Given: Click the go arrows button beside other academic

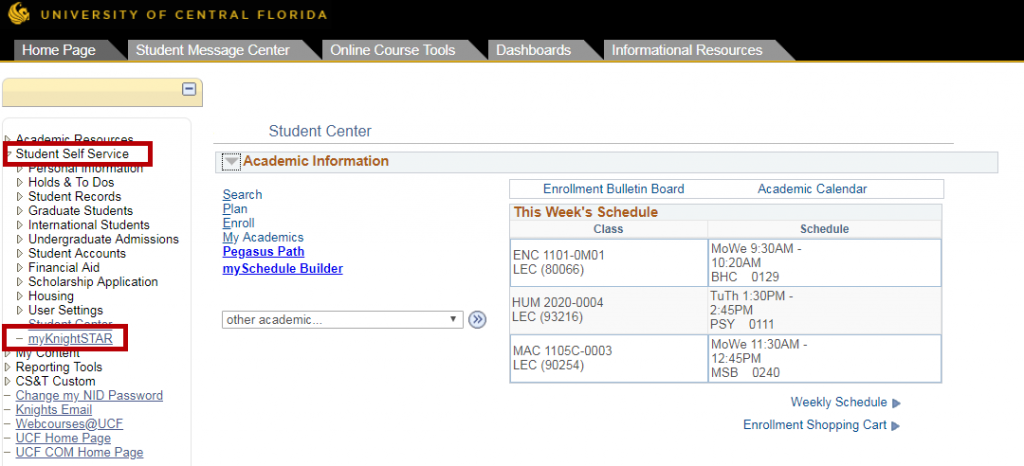Looking at the screenshot, I should tap(477, 320).
